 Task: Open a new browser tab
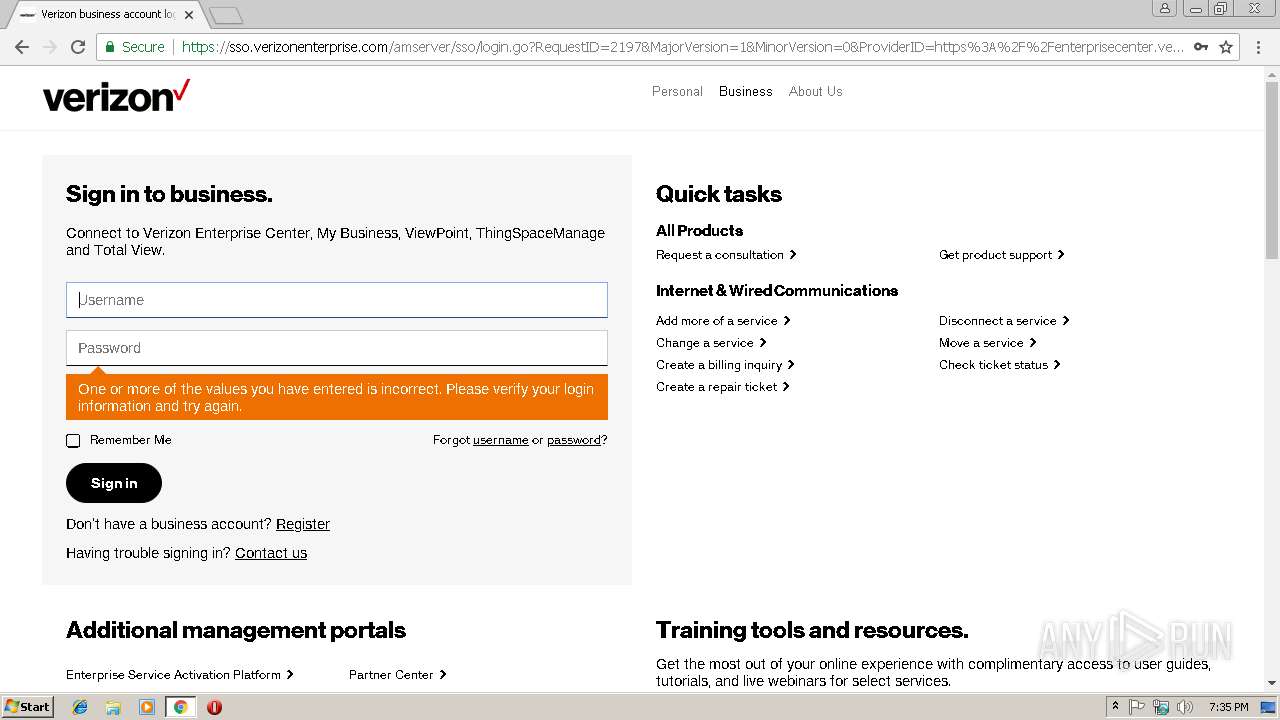pos(227,15)
